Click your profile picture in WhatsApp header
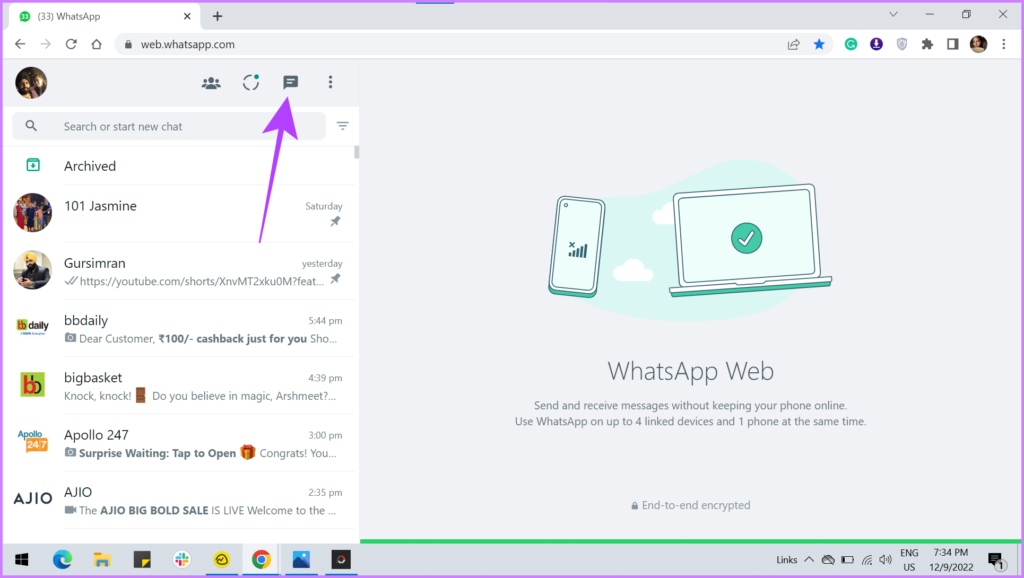 coord(31,83)
